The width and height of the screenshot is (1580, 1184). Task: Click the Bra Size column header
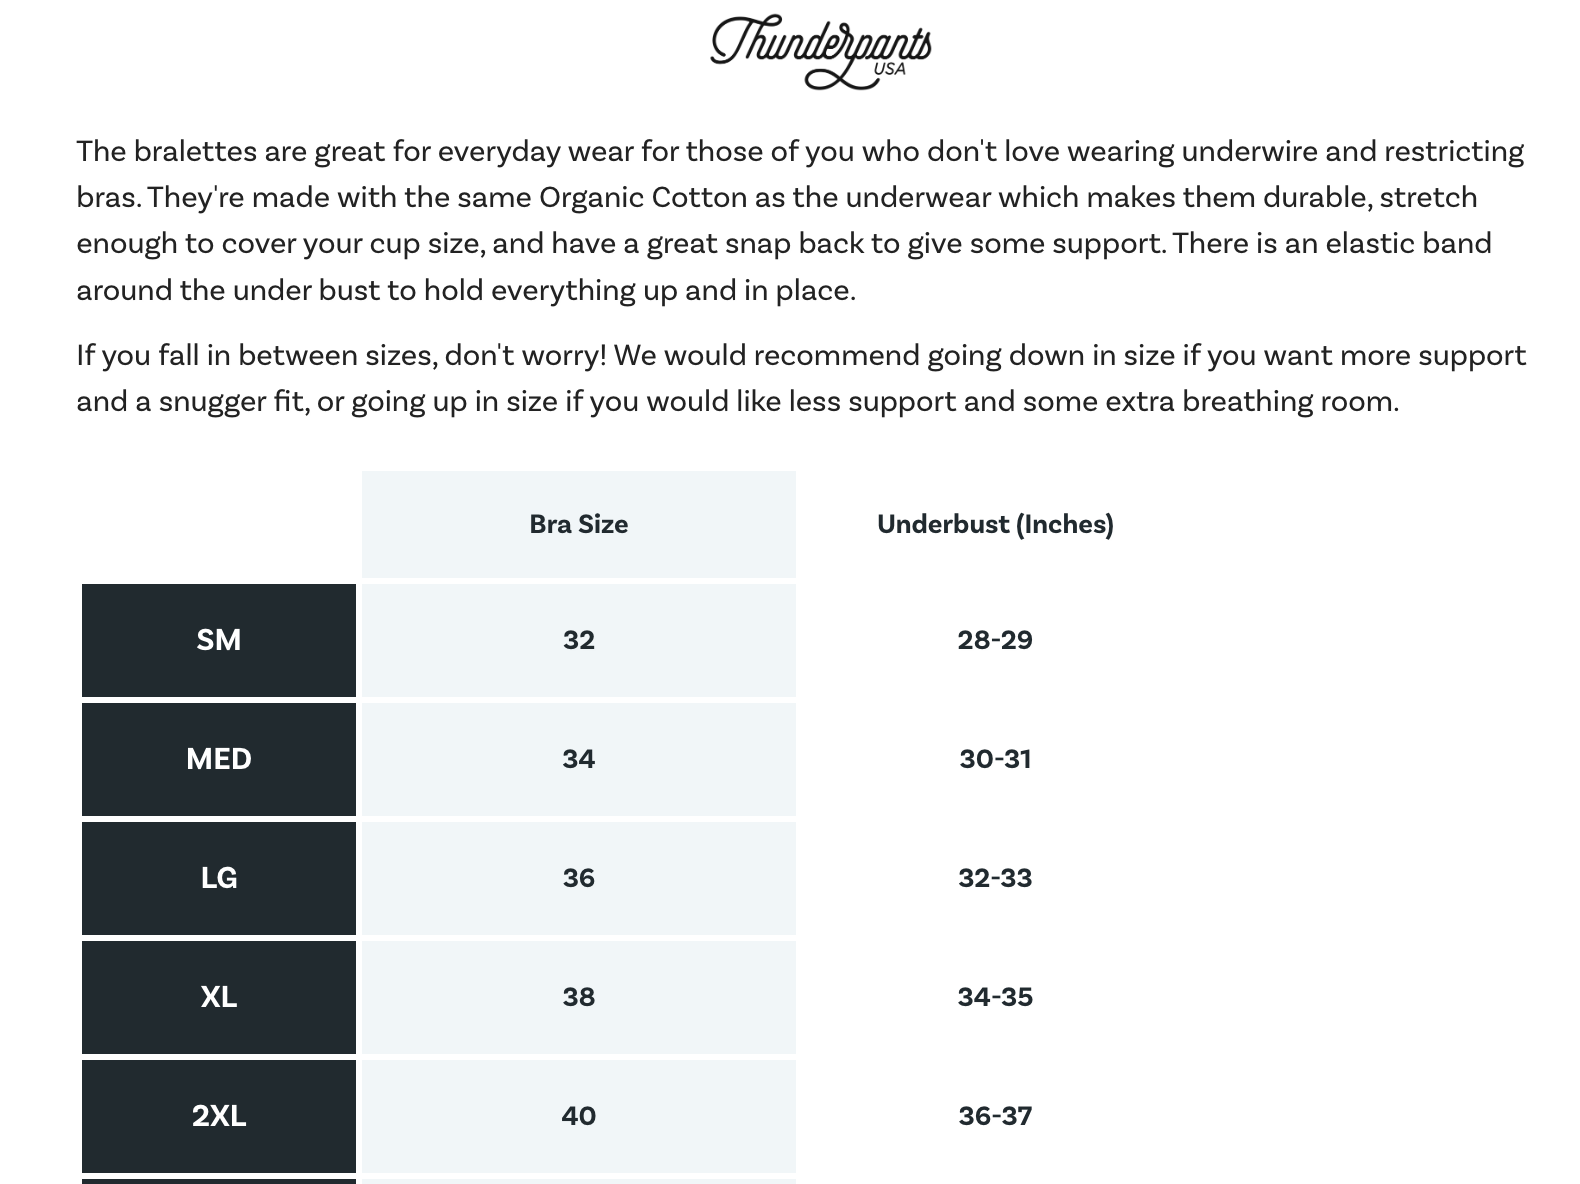[x=579, y=524]
